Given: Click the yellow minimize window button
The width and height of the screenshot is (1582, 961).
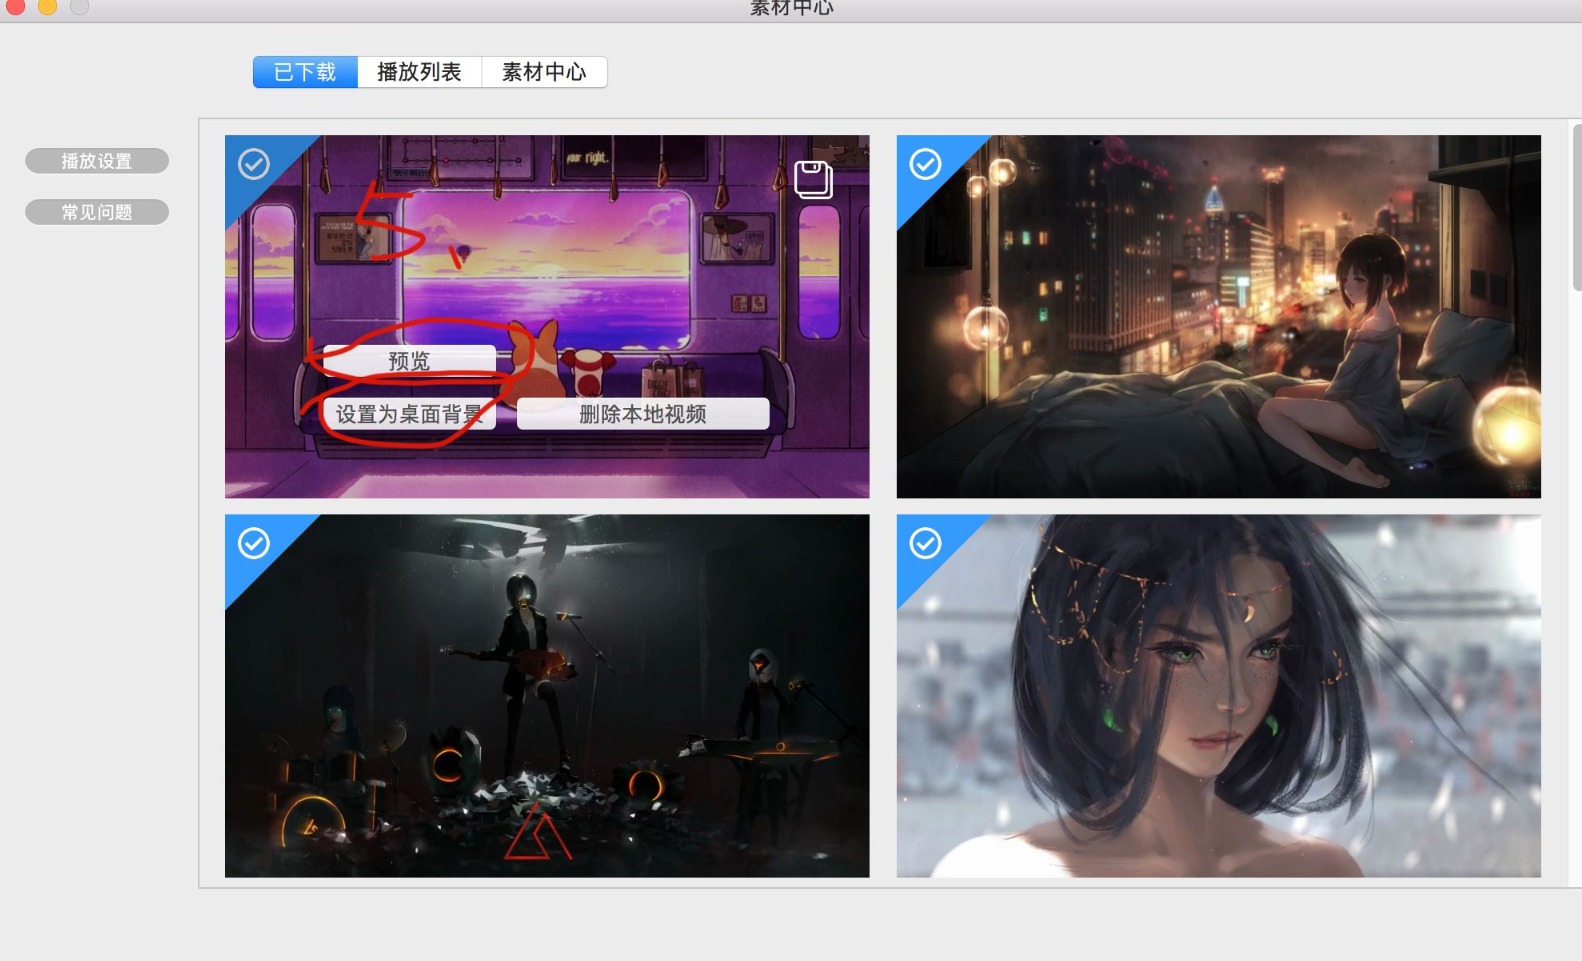Looking at the screenshot, I should tap(47, 6).
